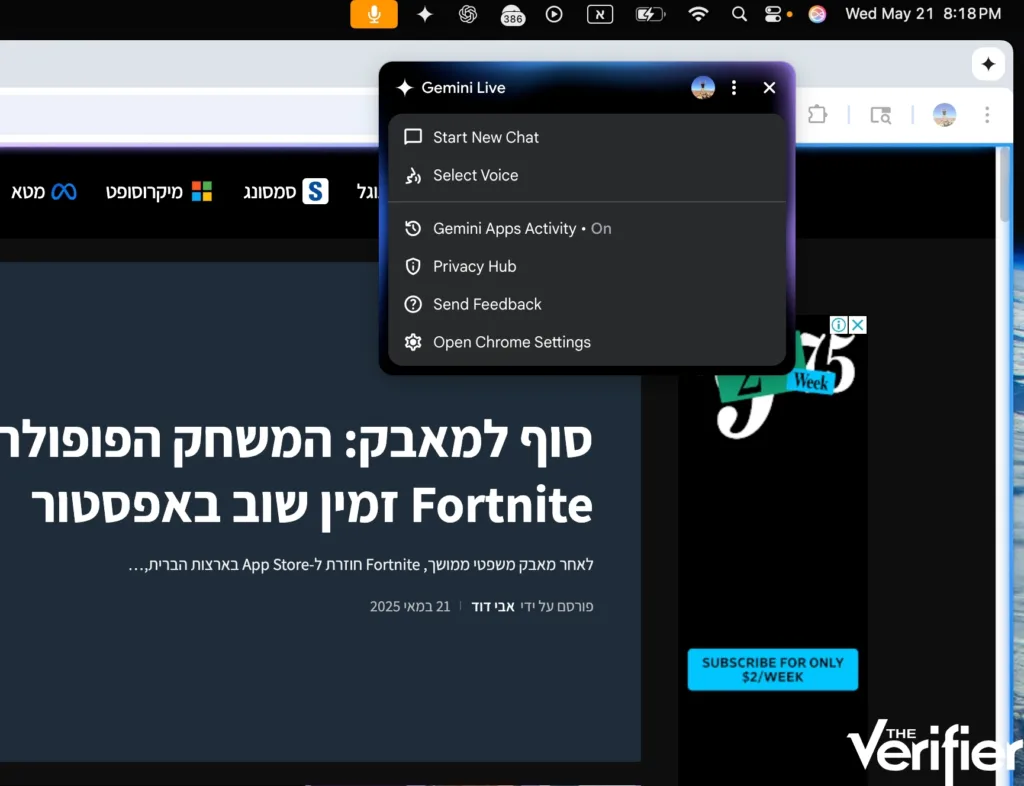Click the date 21 במאי 2025

[410, 606]
